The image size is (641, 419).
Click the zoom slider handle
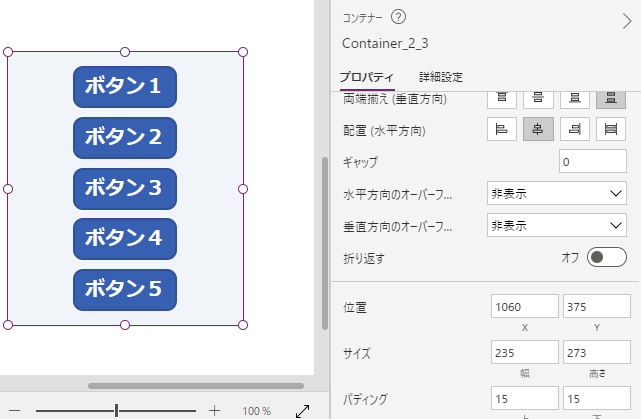pos(117,410)
